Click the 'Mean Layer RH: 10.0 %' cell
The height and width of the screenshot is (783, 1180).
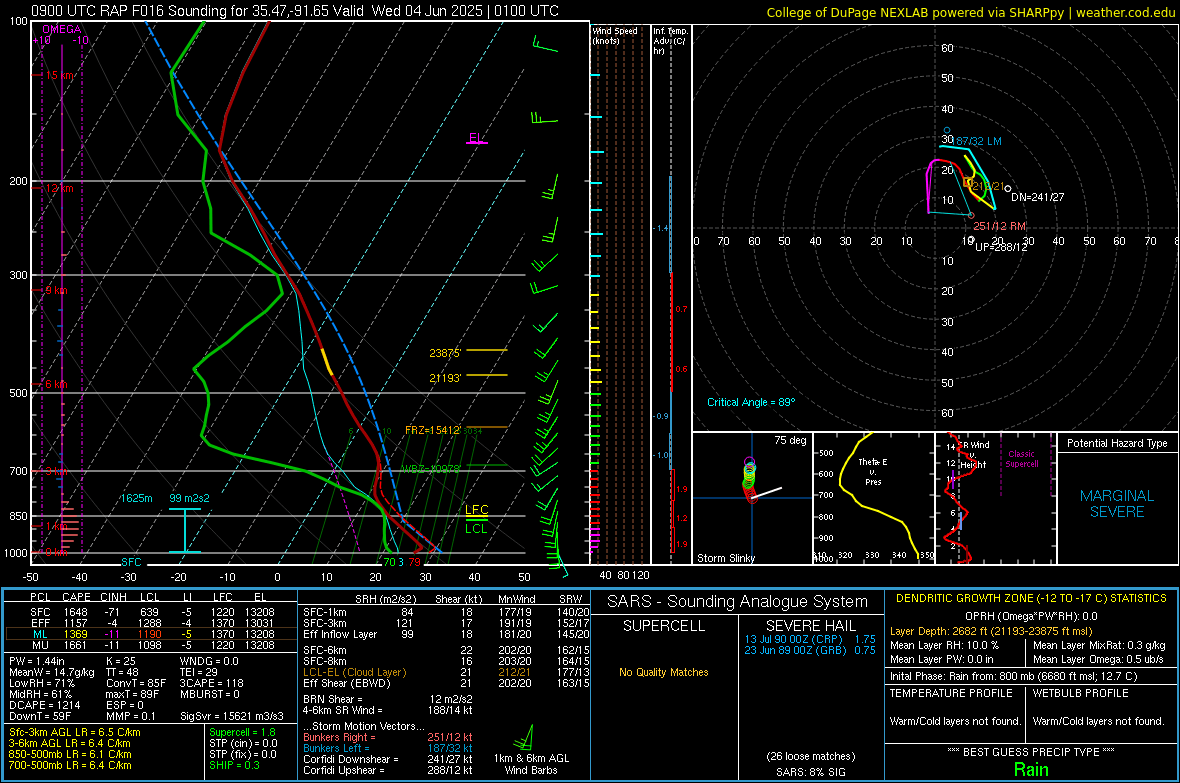pyautogui.click(x=944, y=645)
